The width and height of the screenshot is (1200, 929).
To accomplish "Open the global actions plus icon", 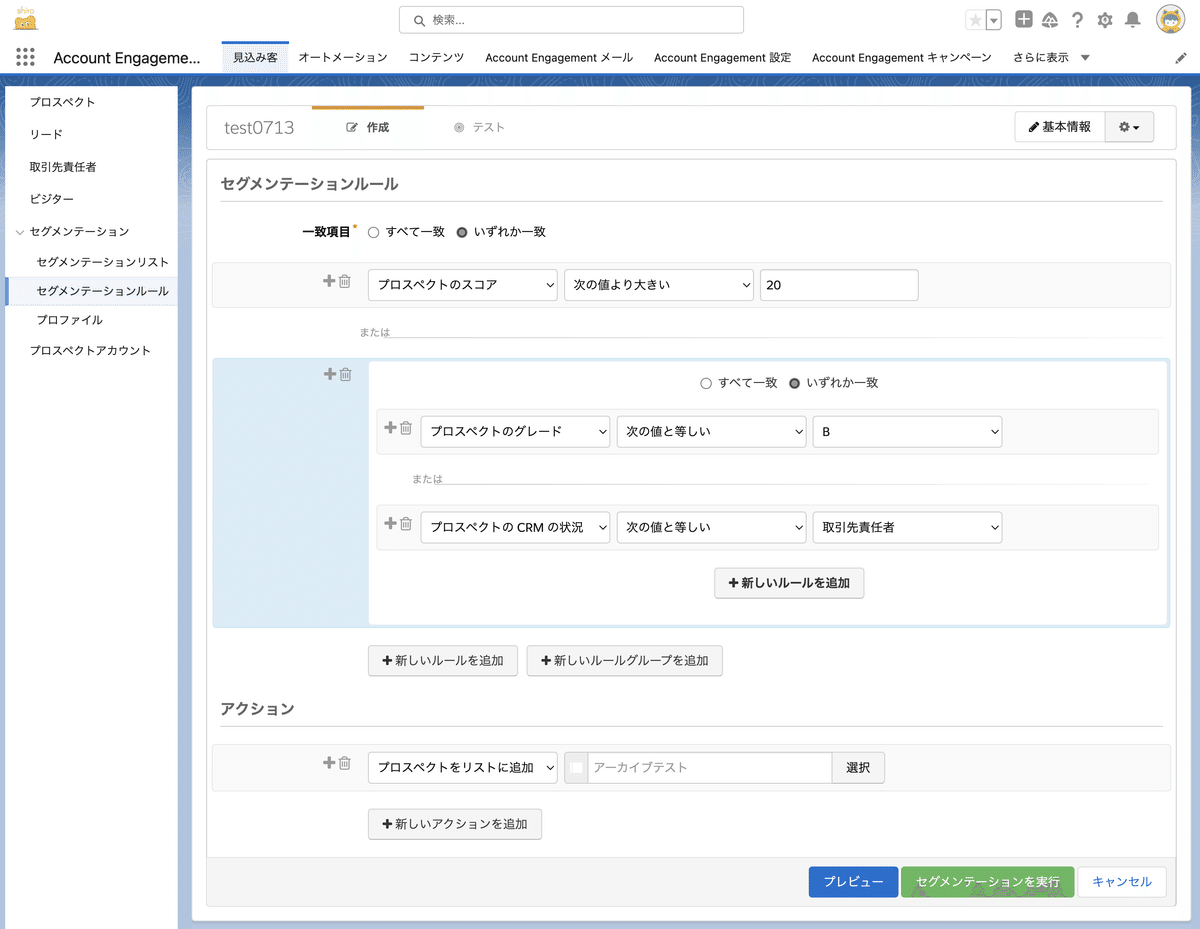I will tap(1024, 19).
